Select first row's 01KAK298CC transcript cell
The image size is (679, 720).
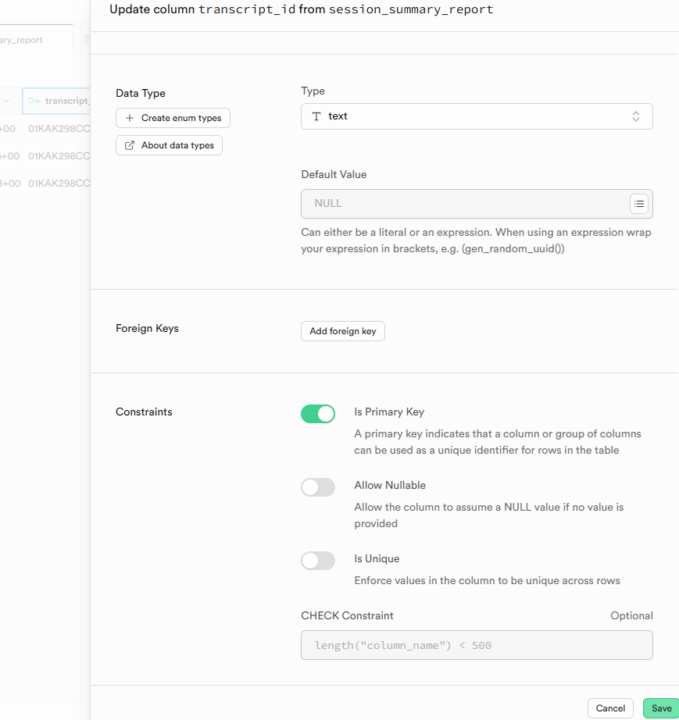click(x=58, y=129)
